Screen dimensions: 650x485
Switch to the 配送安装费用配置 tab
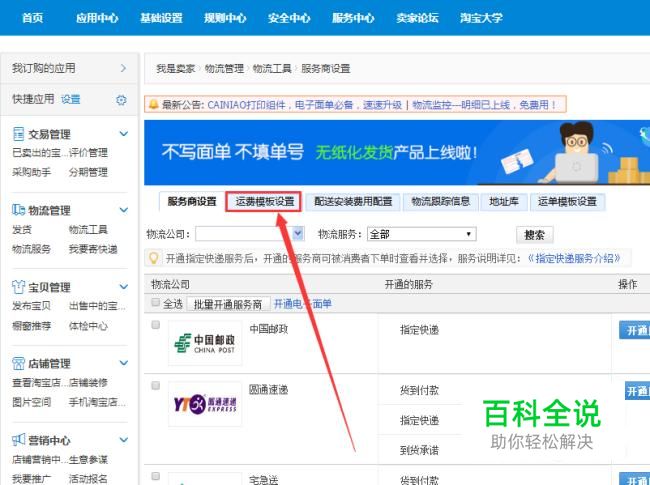[x=353, y=202]
